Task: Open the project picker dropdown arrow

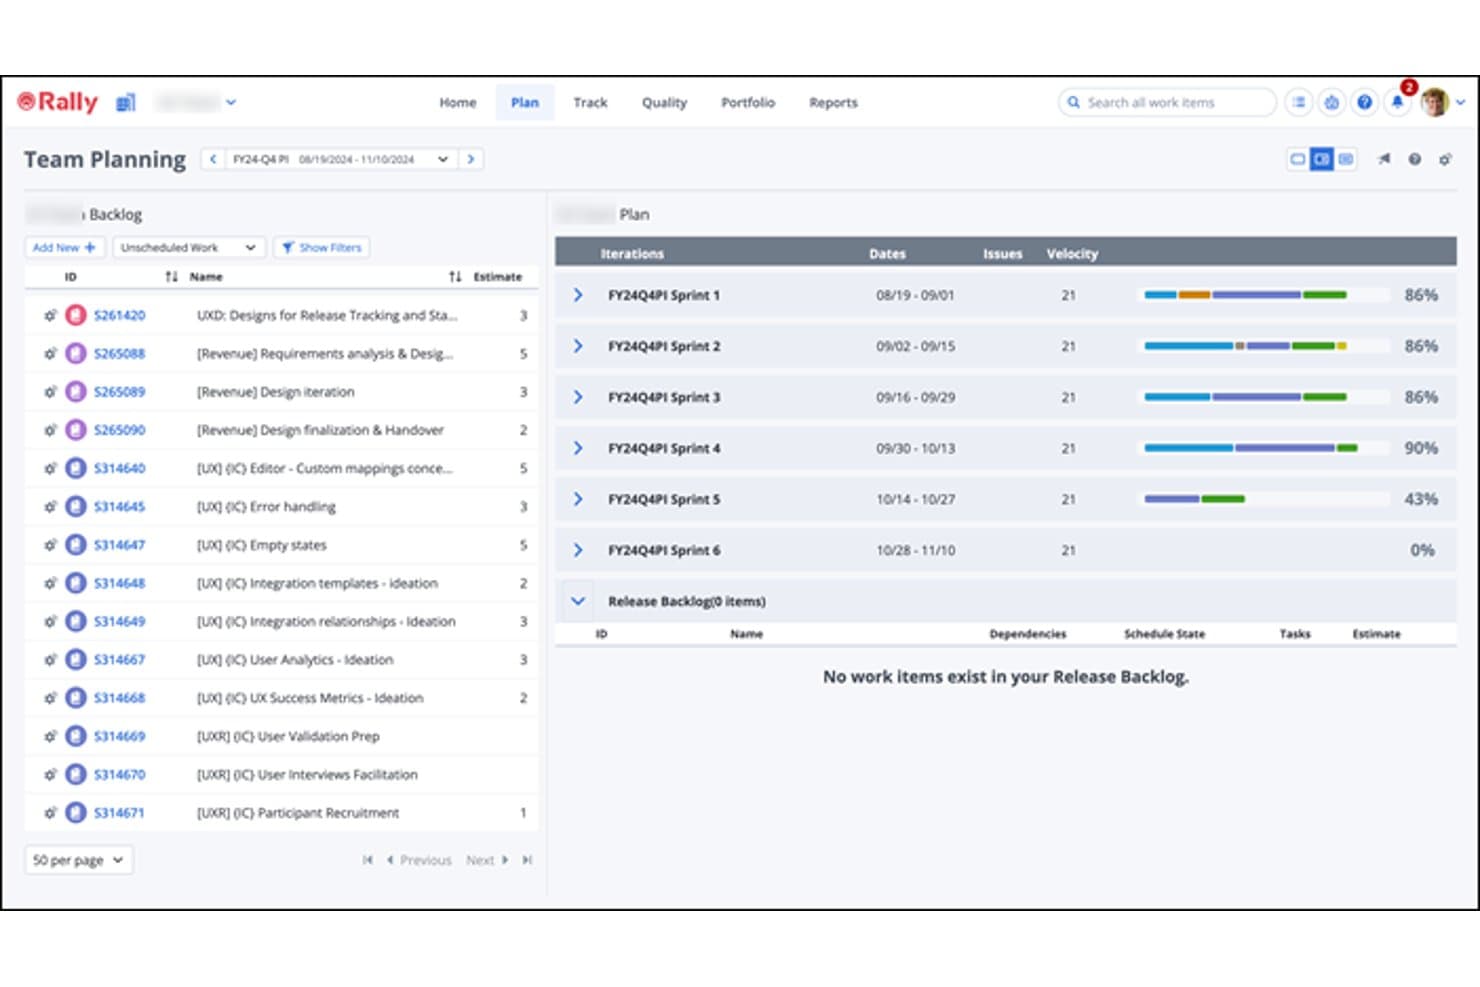Action: (231, 102)
